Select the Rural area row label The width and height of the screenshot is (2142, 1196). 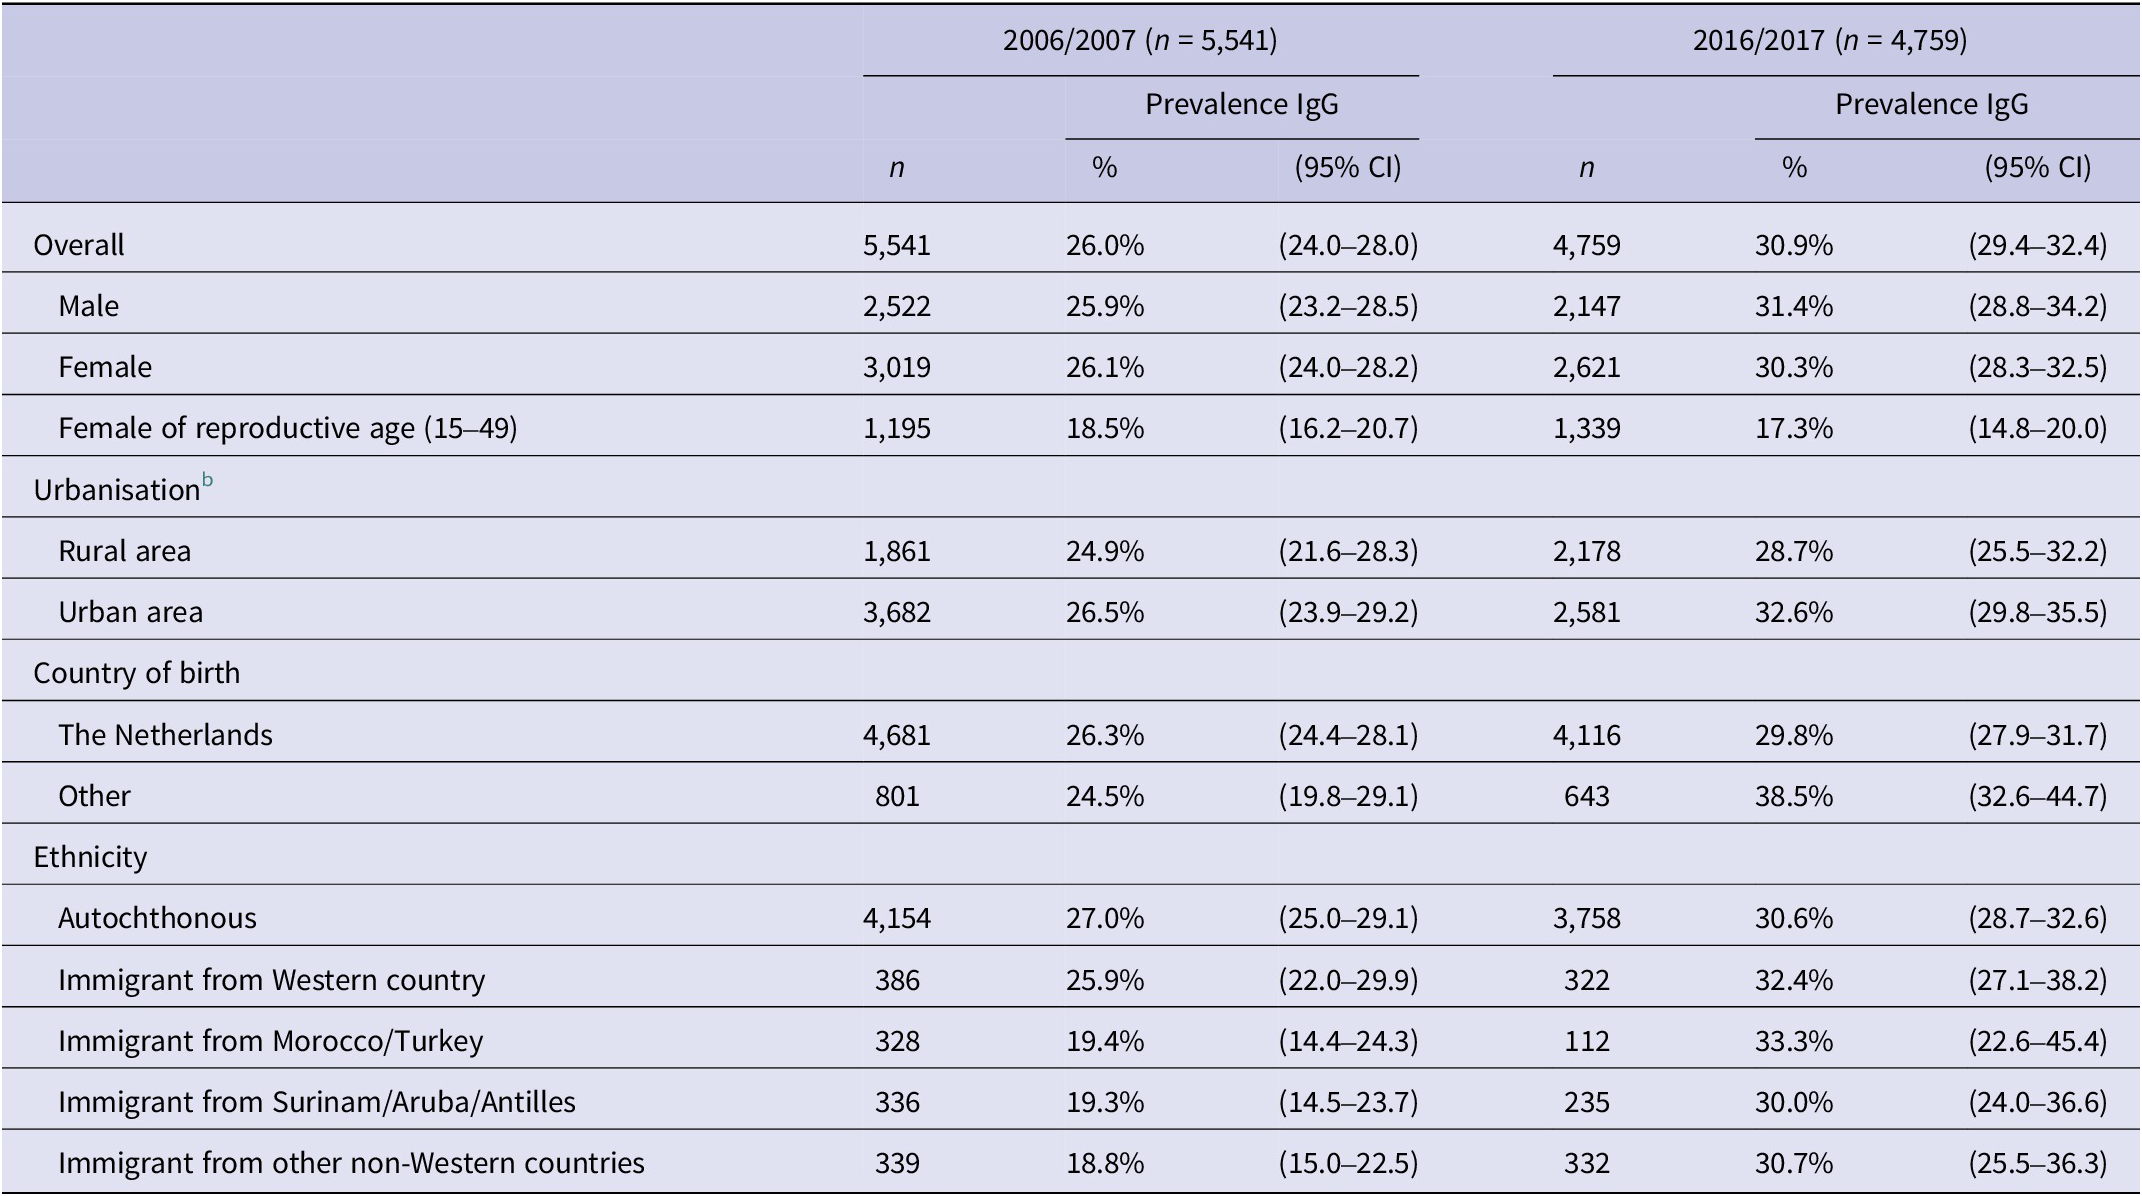(124, 551)
